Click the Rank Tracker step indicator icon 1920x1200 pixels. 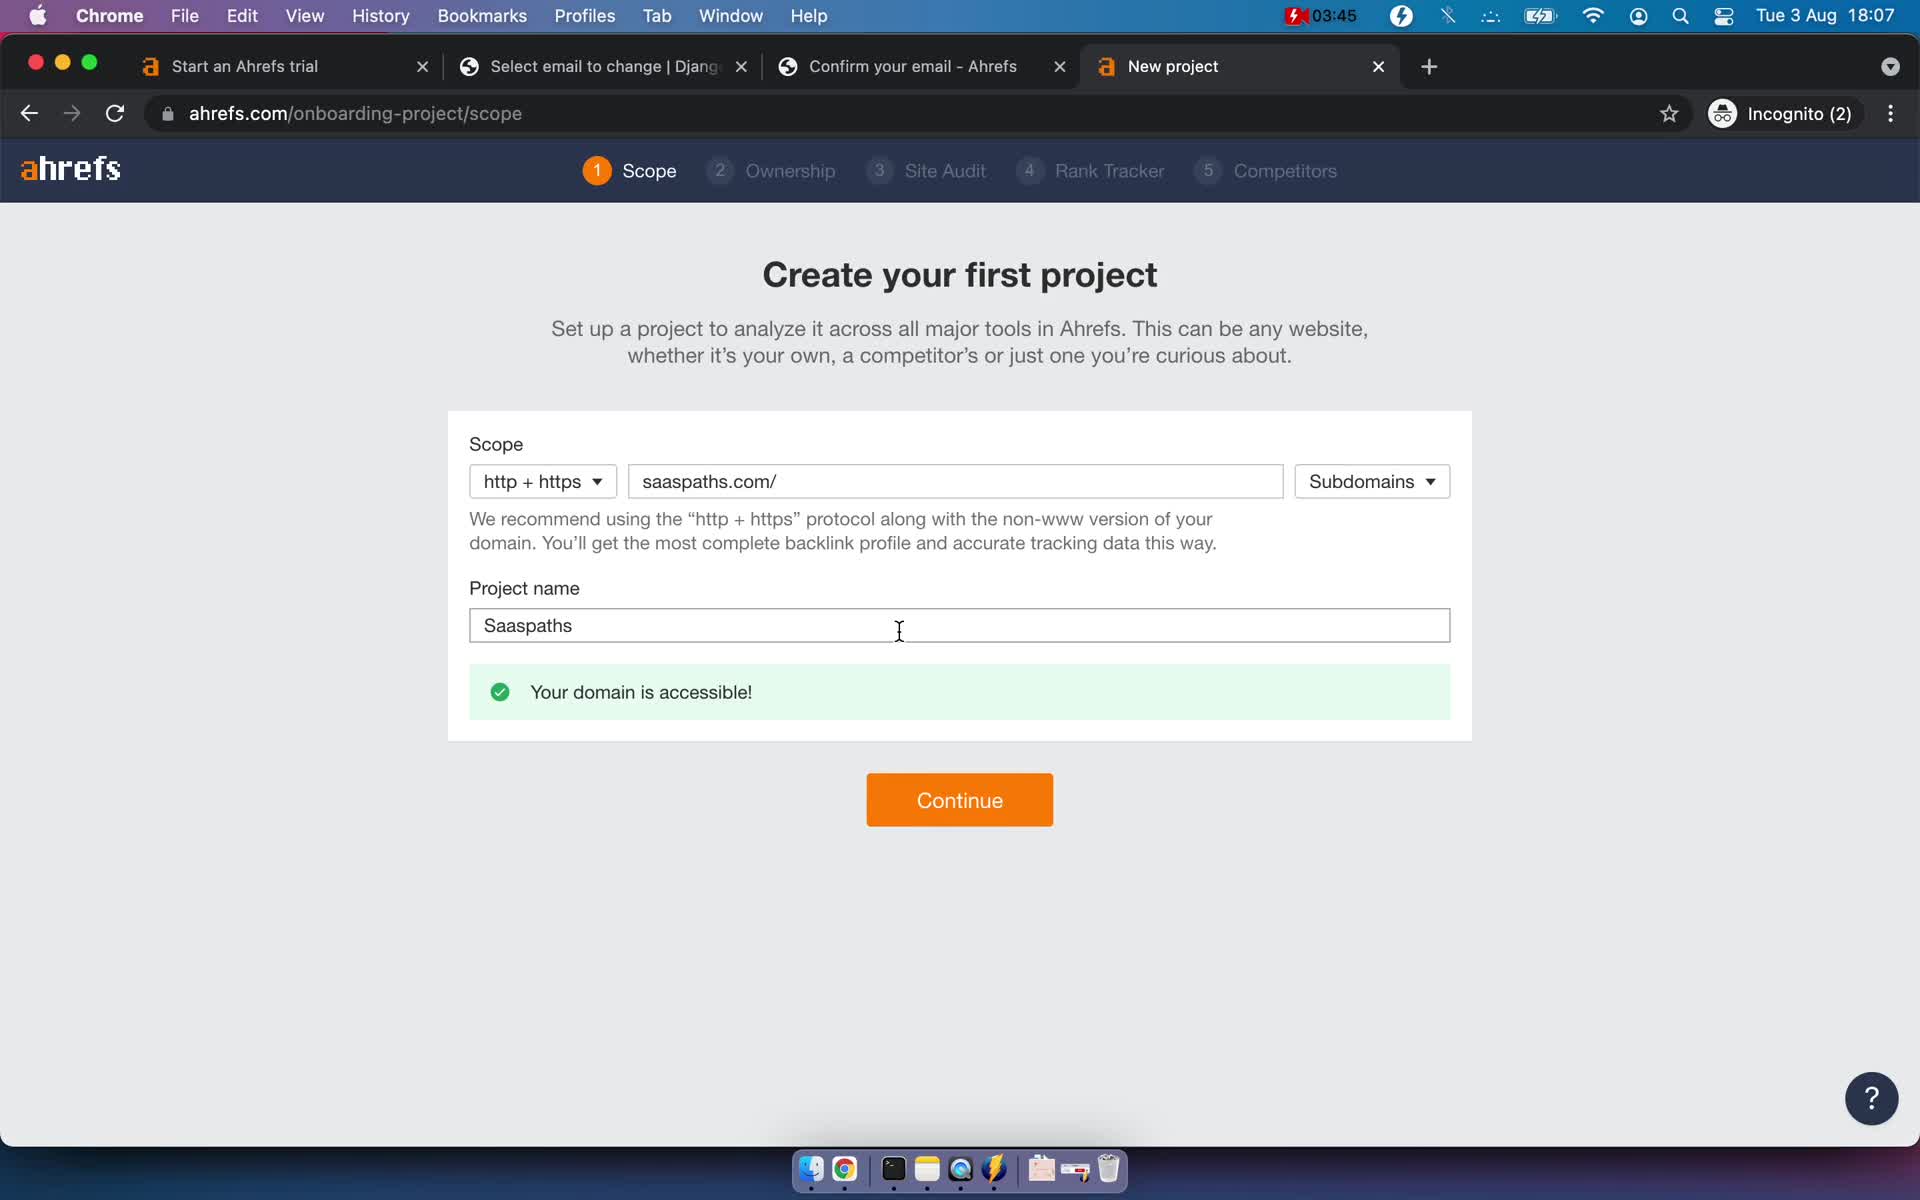point(1030,170)
